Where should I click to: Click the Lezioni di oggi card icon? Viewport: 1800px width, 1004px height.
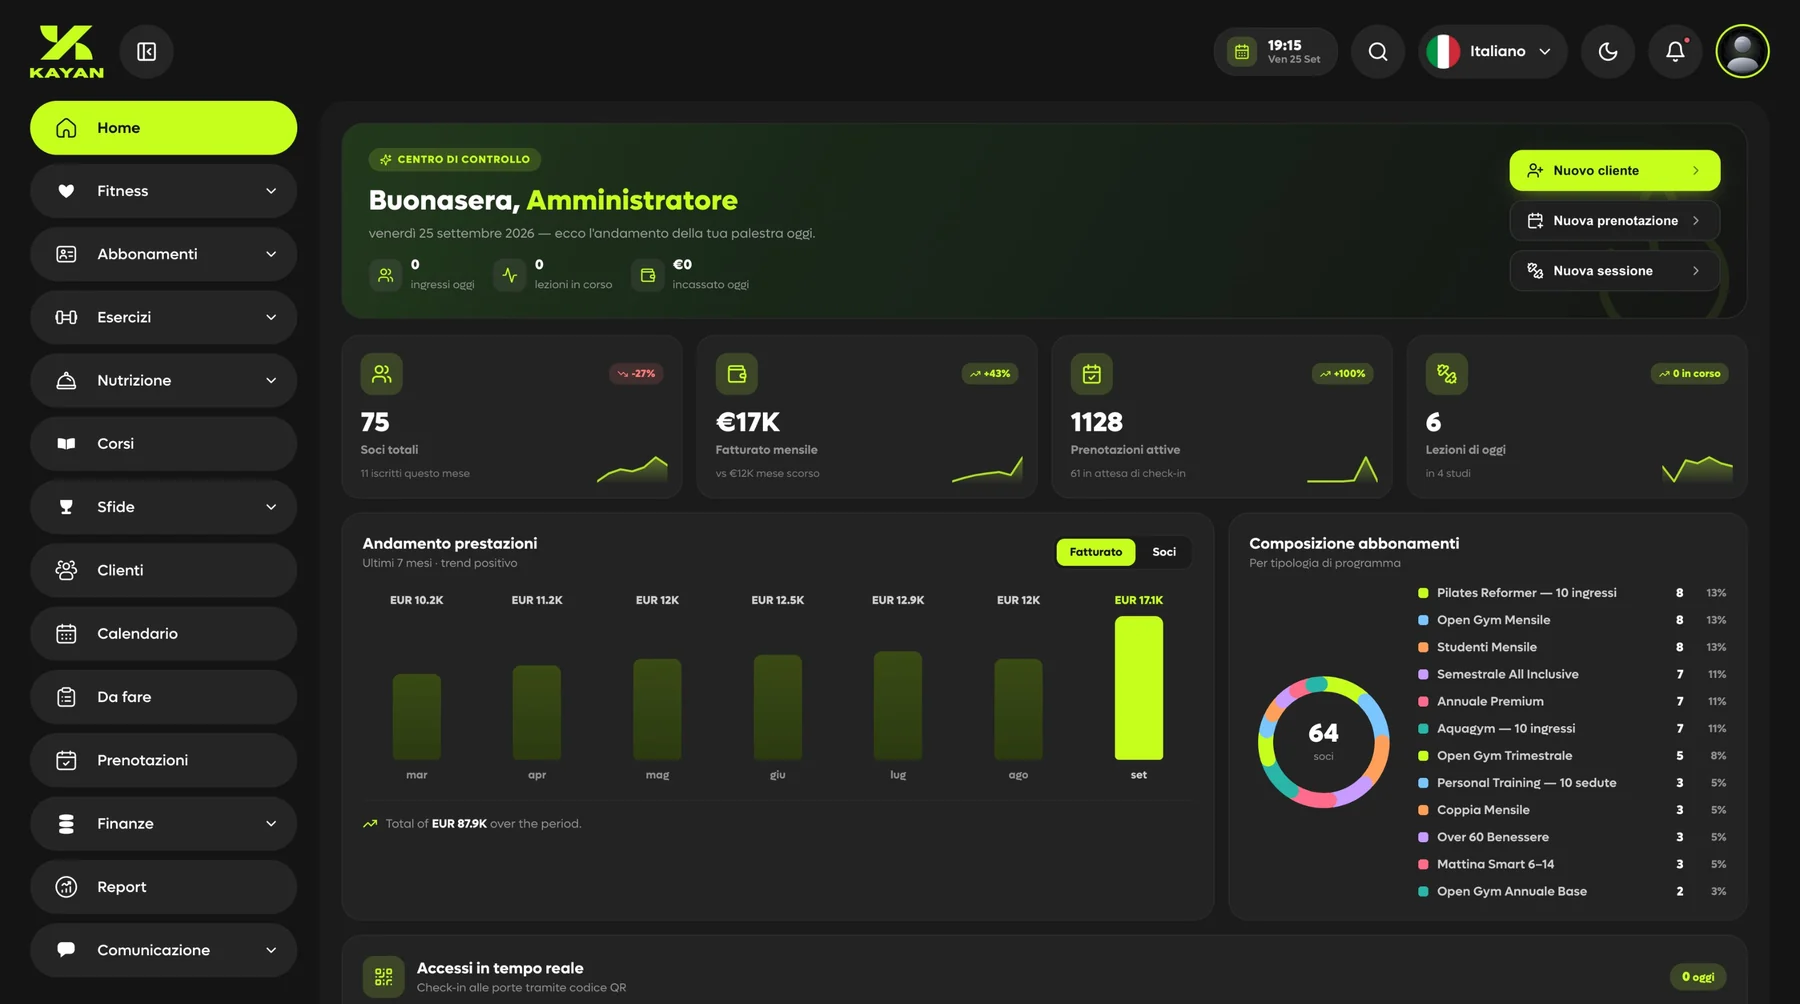(x=1447, y=374)
